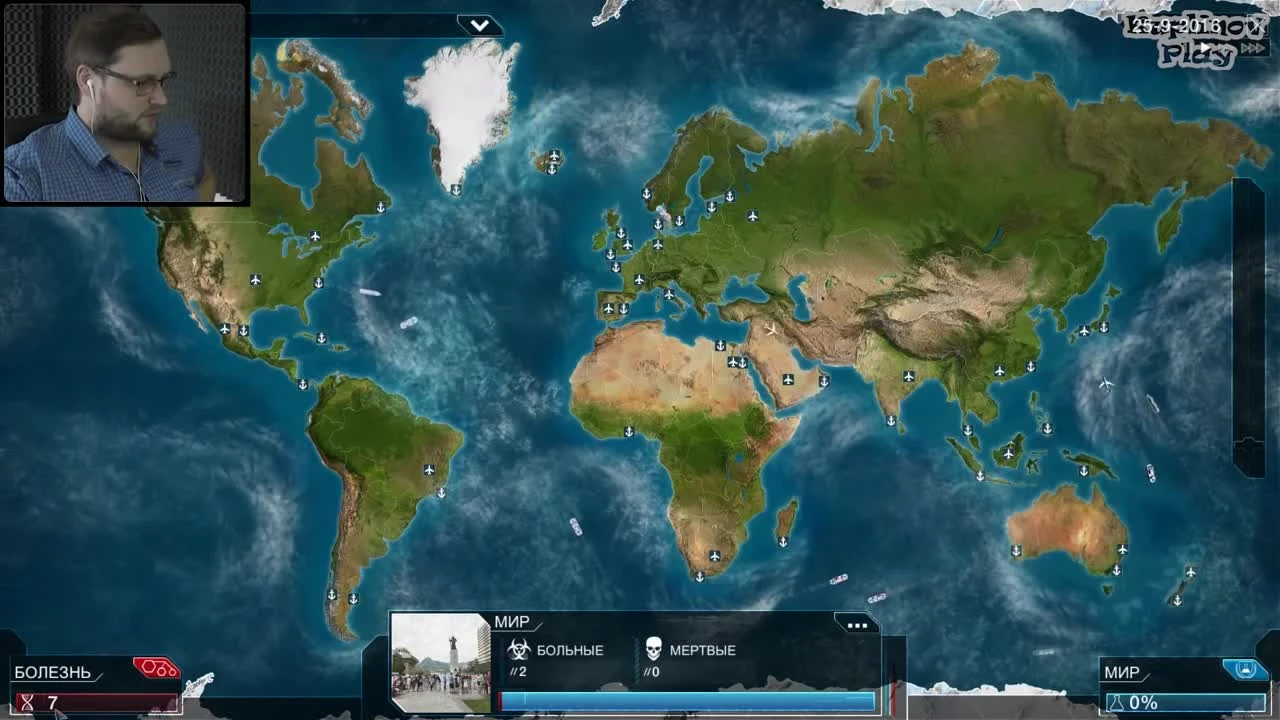Select the Oman seaport icon
This screenshot has width=1280, height=720.
(x=823, y=381)
